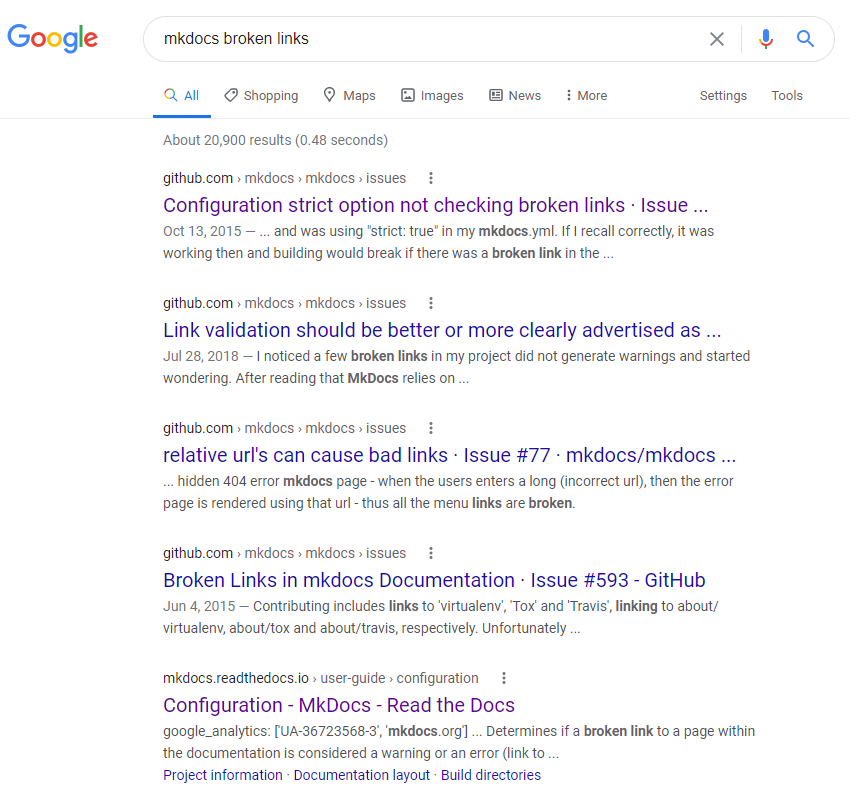Screen dimensions: 850x794
Task: Start a voice search with the microphone icon
Action: click(x=765, y=38)
